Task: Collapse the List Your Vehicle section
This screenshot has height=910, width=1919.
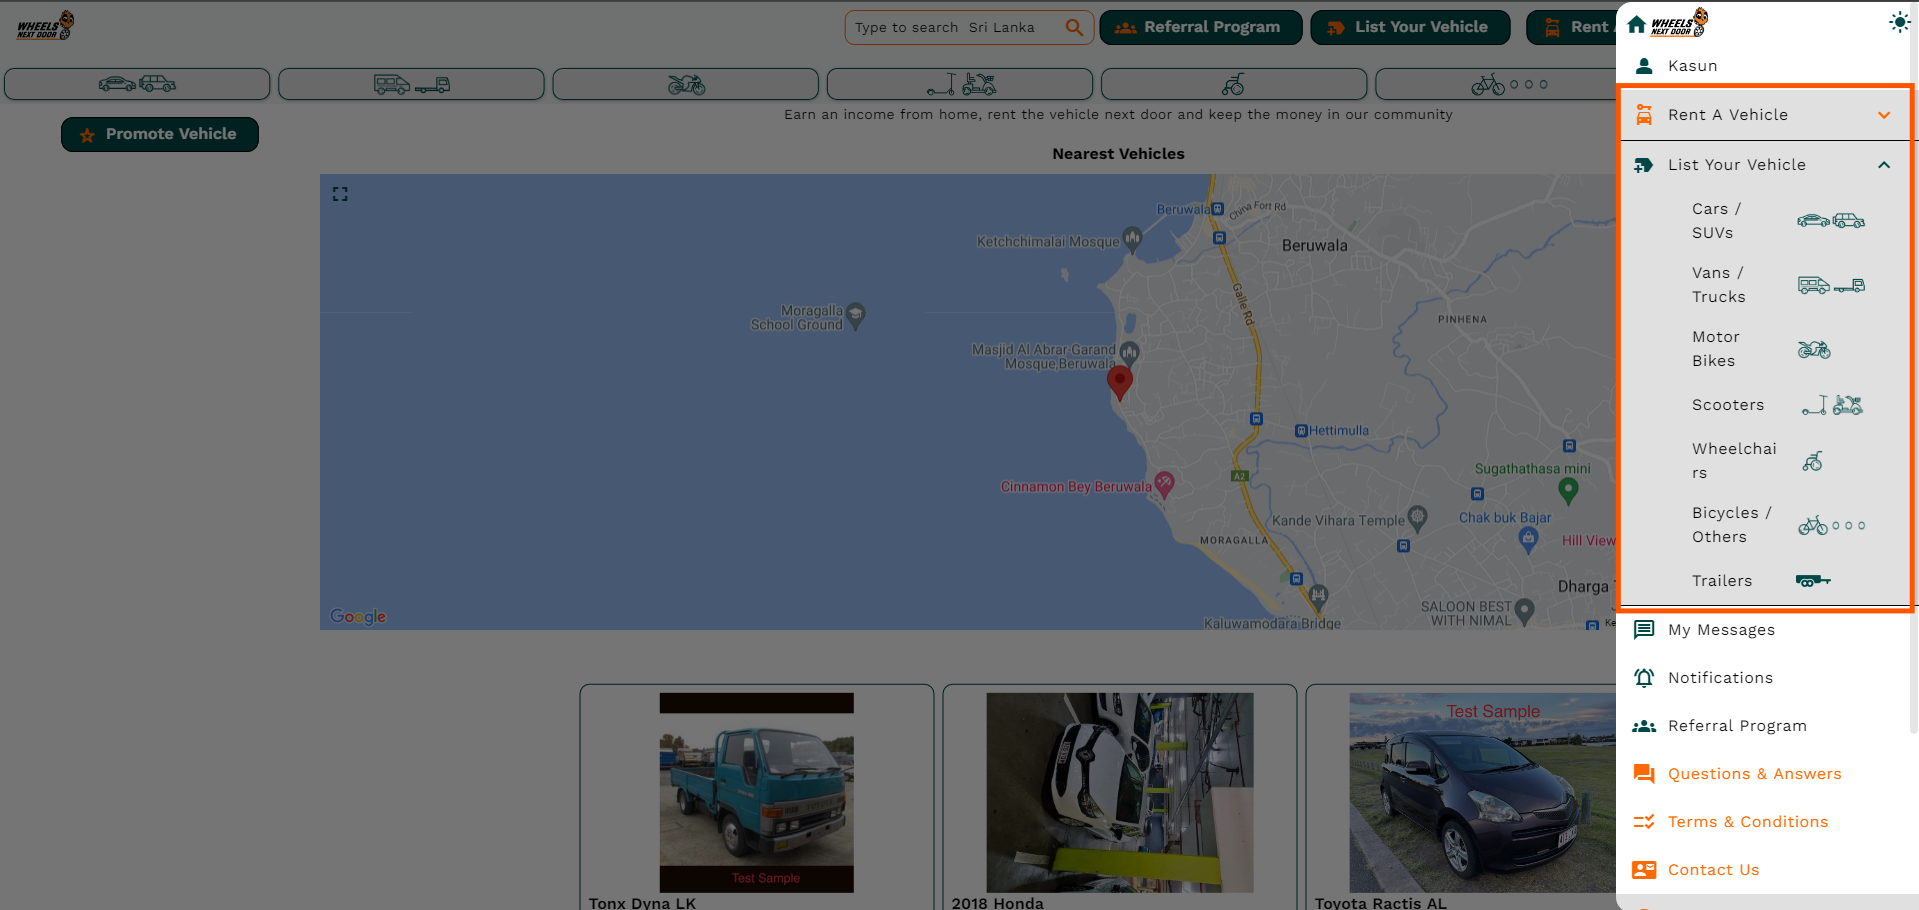Action: coord(1883,165)
